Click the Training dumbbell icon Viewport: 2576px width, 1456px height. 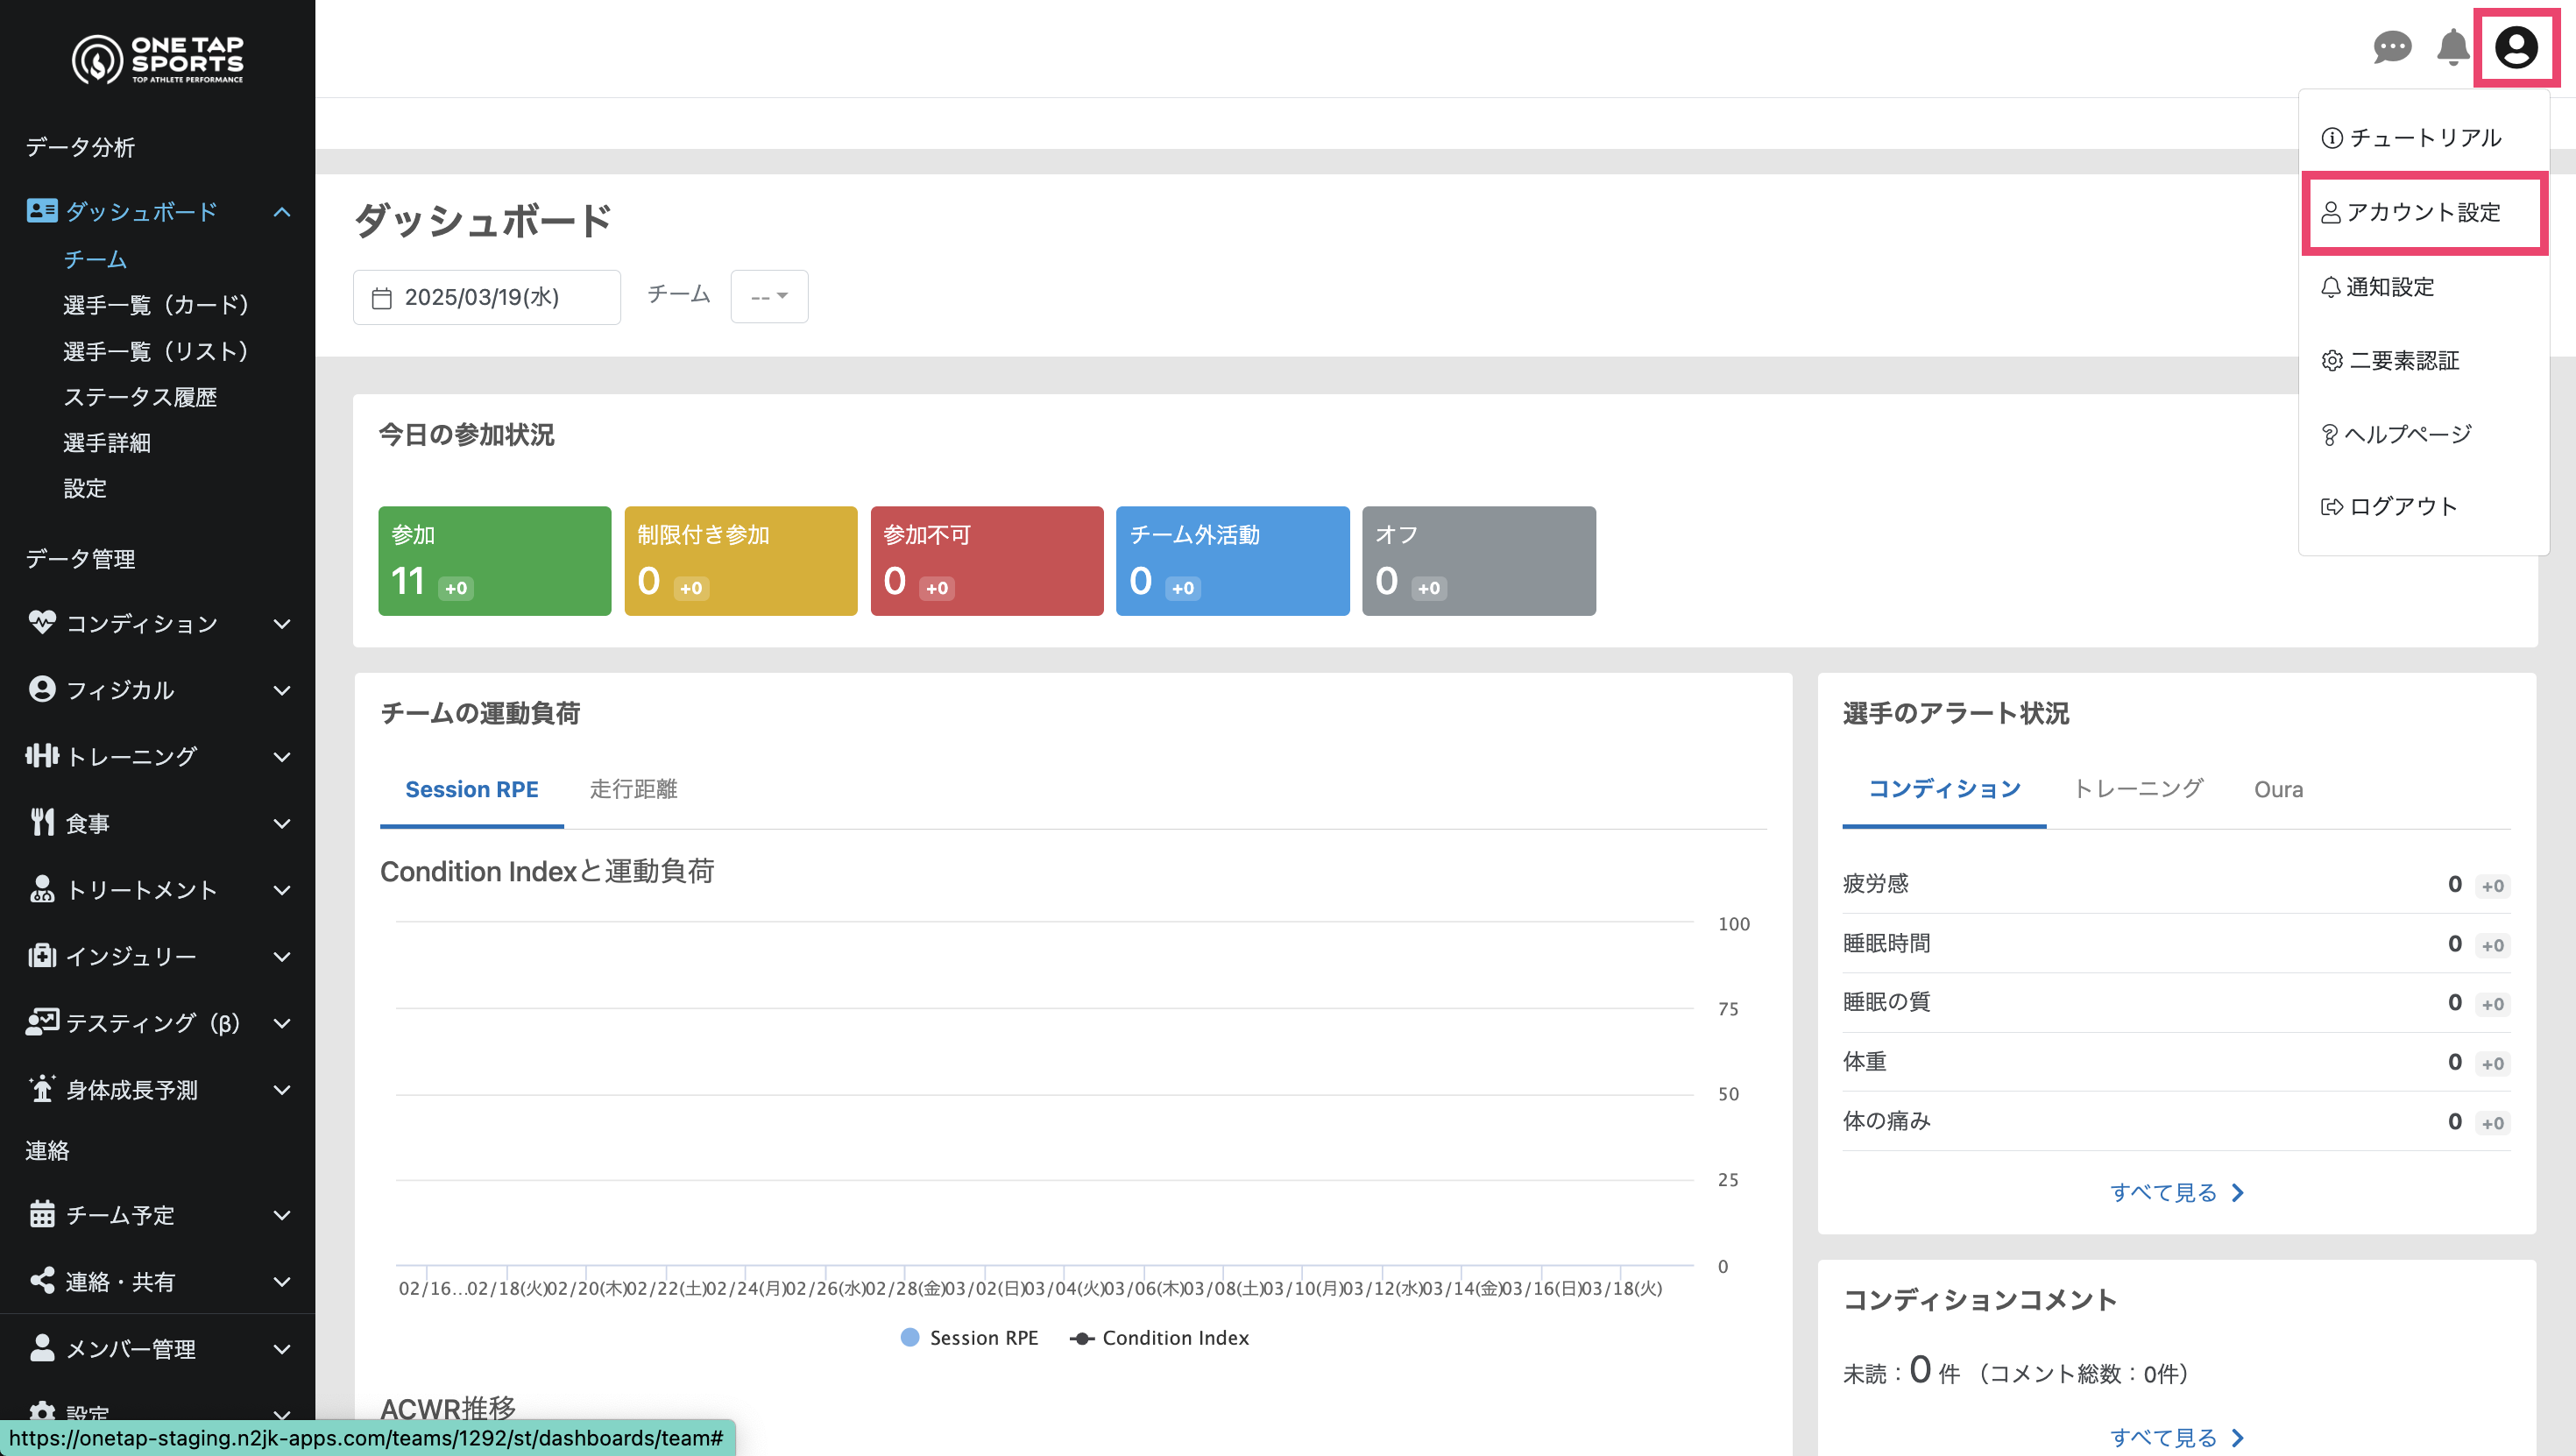[42, 756]
